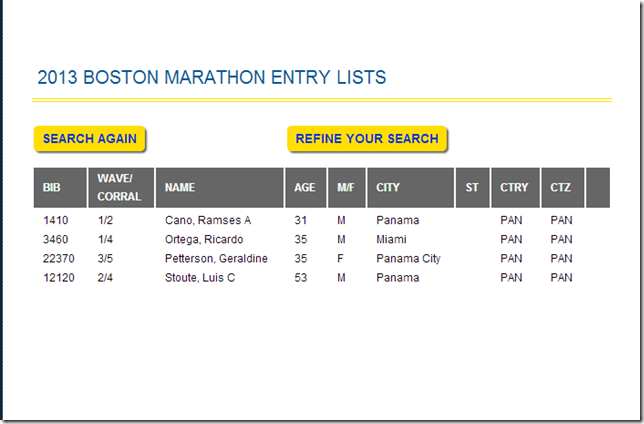Viewport: 644px width, 424px height.
Task: Click gender M in Ortega row
Action: (x=341, y=240)
